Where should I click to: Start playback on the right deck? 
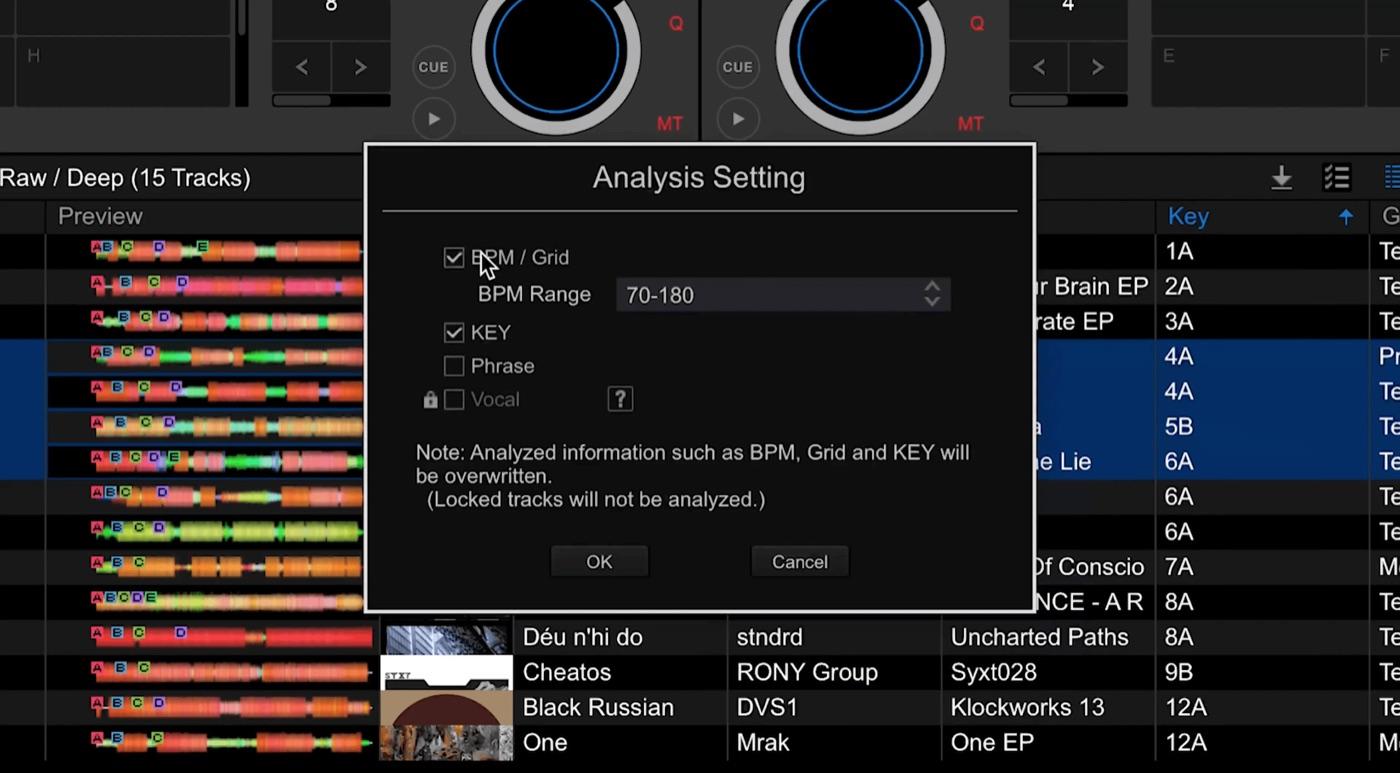738,119
